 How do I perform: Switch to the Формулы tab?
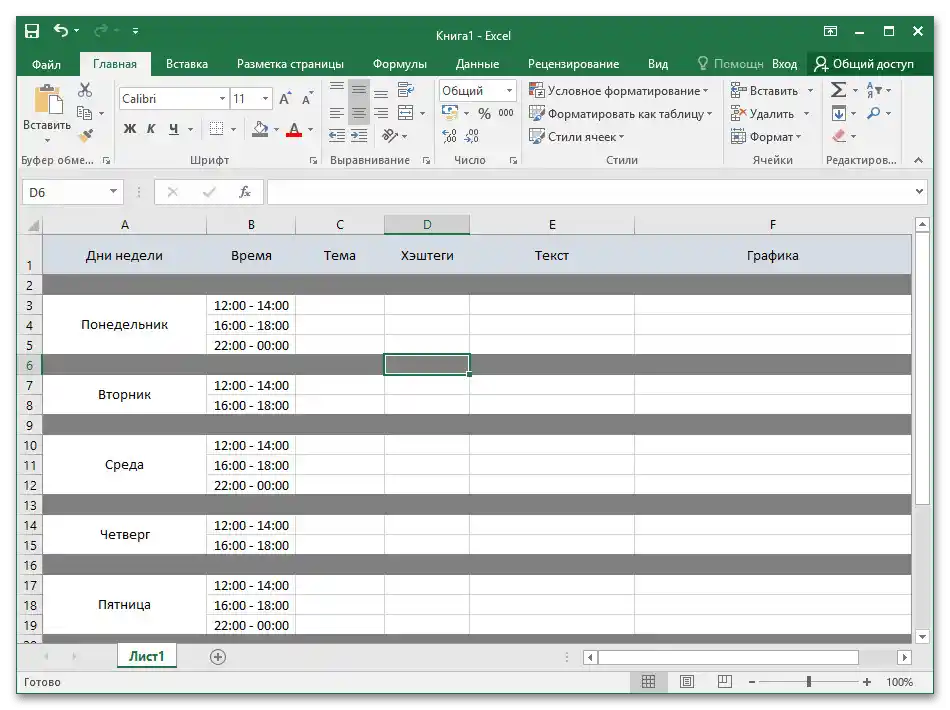400,64
